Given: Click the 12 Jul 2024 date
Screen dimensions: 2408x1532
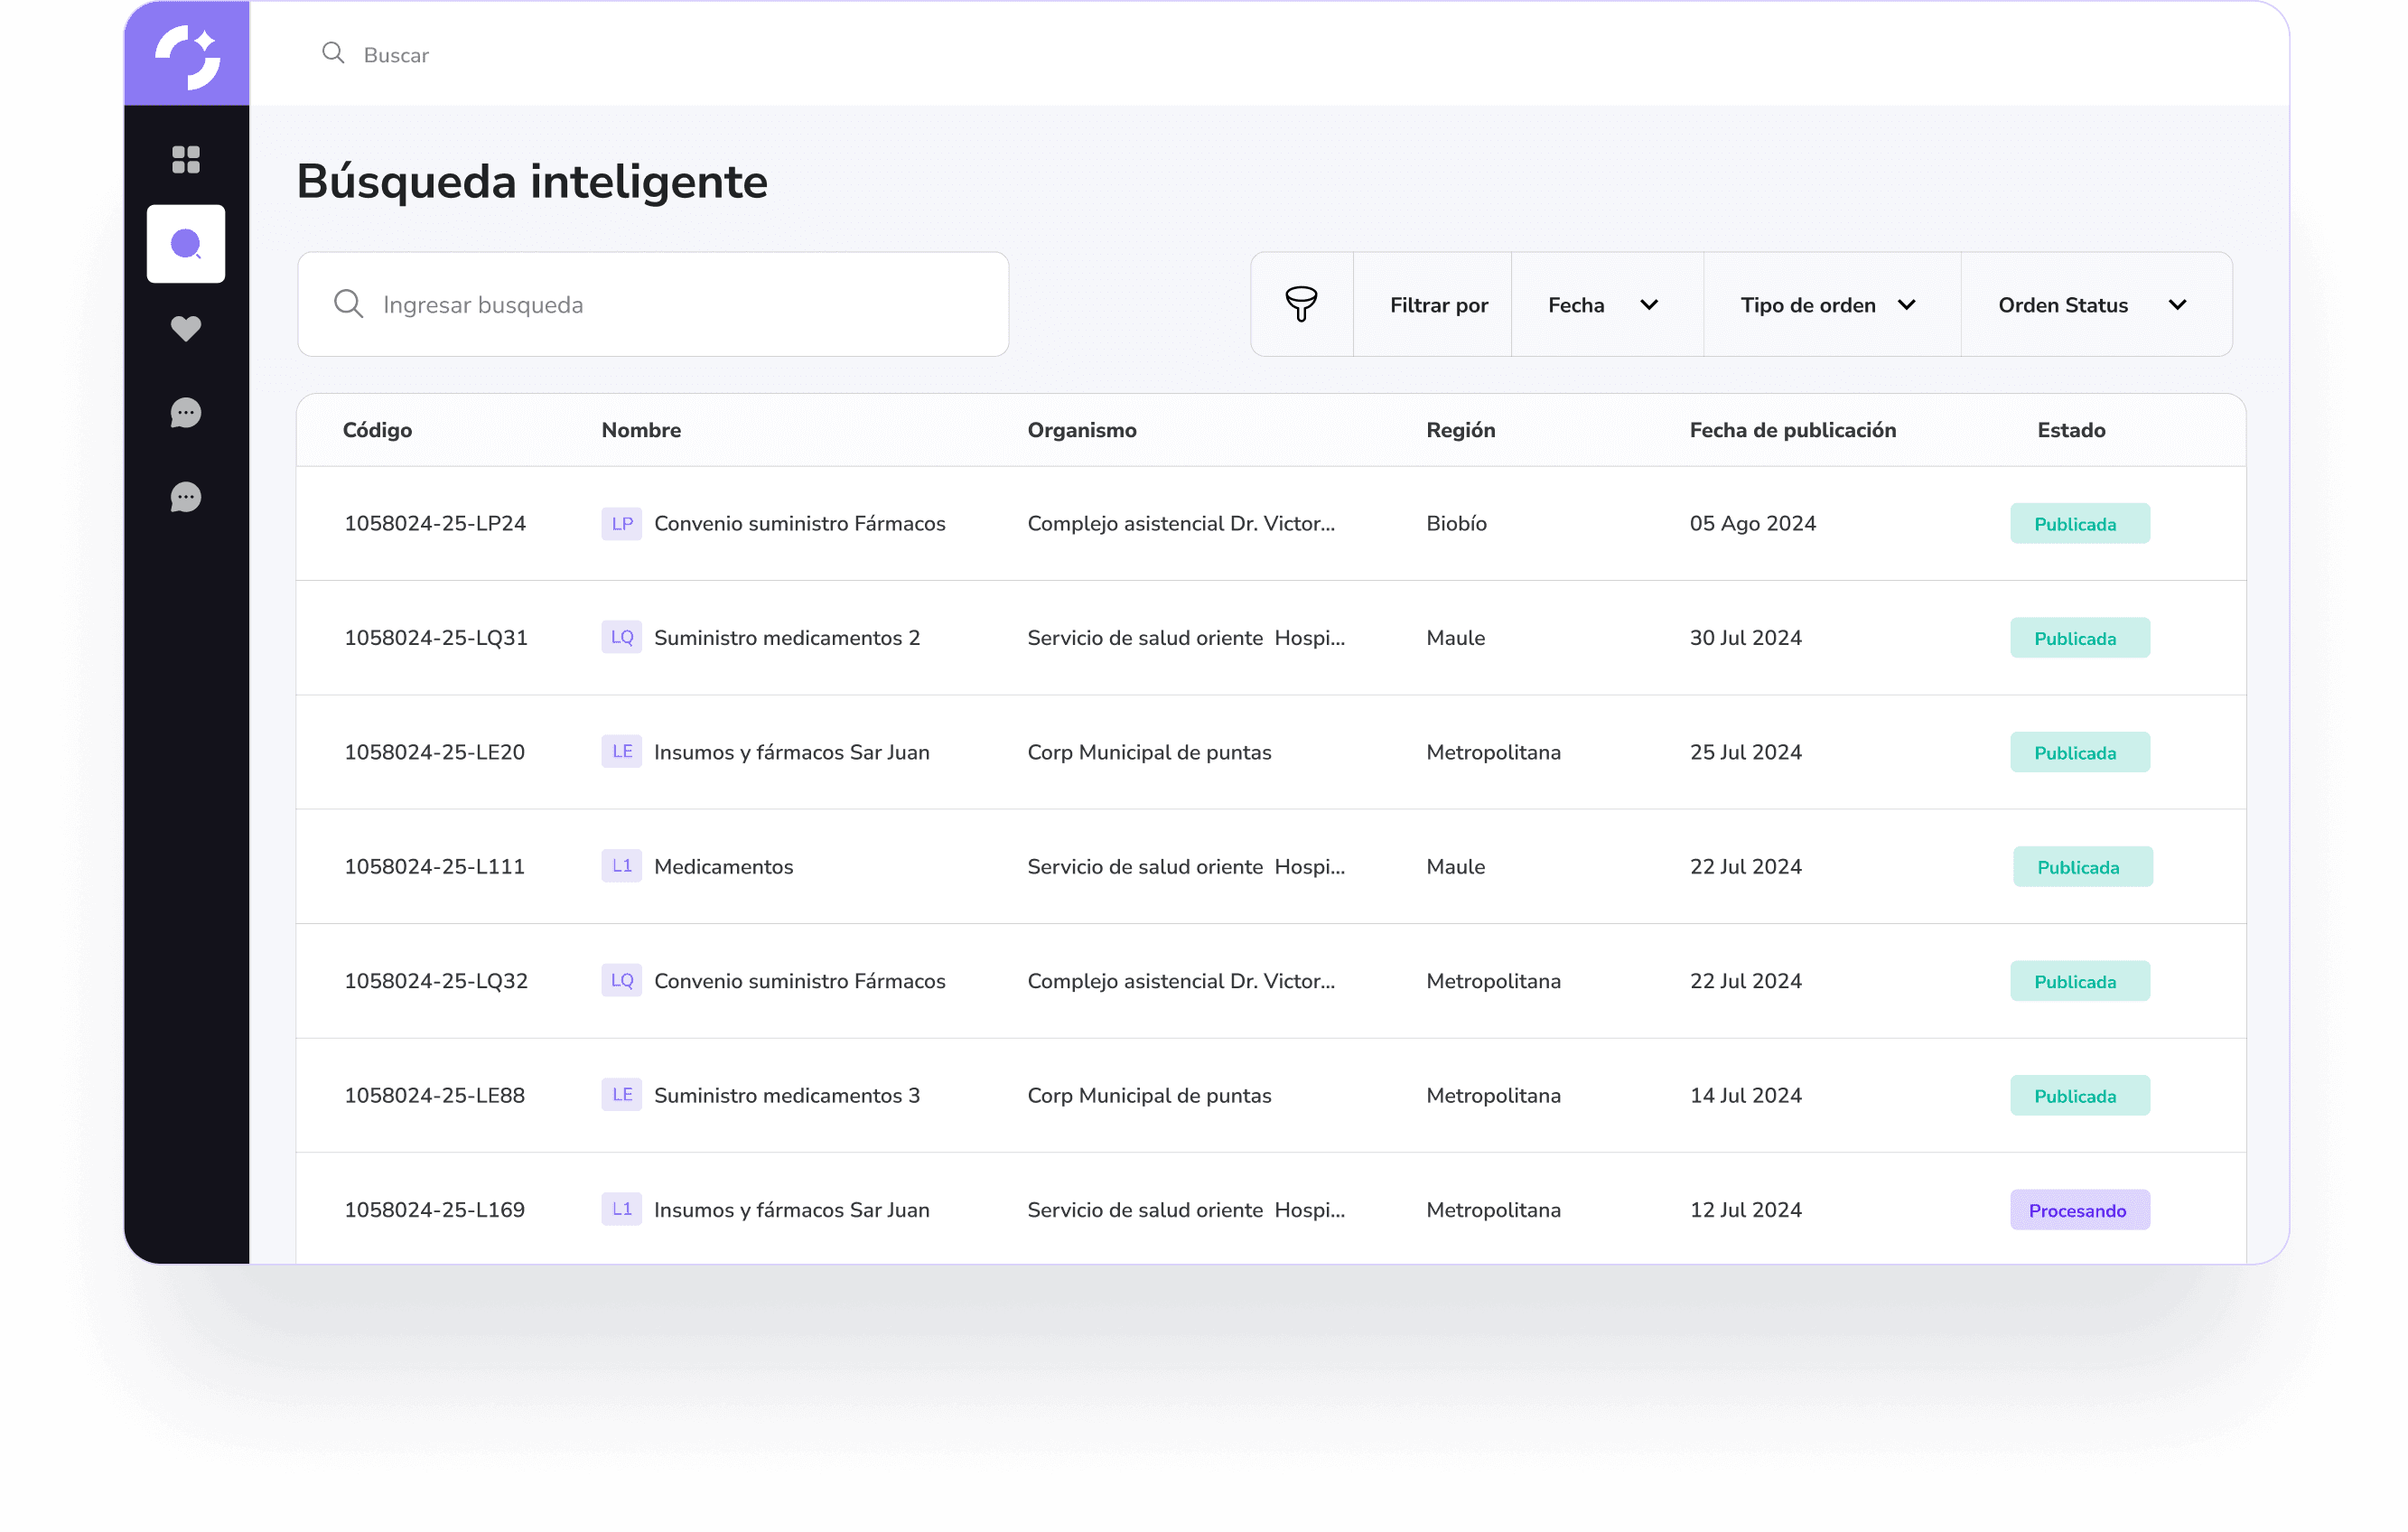Looking at the screenshot, I should (x=1745, y=1210).
